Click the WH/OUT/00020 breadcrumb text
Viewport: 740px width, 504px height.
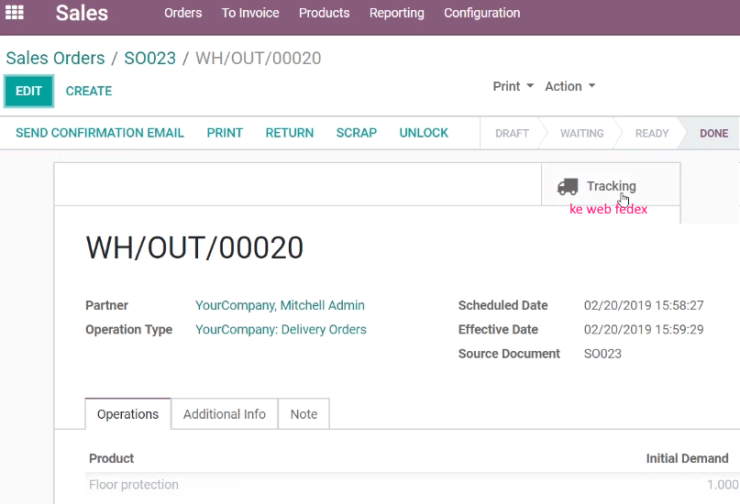258,58
